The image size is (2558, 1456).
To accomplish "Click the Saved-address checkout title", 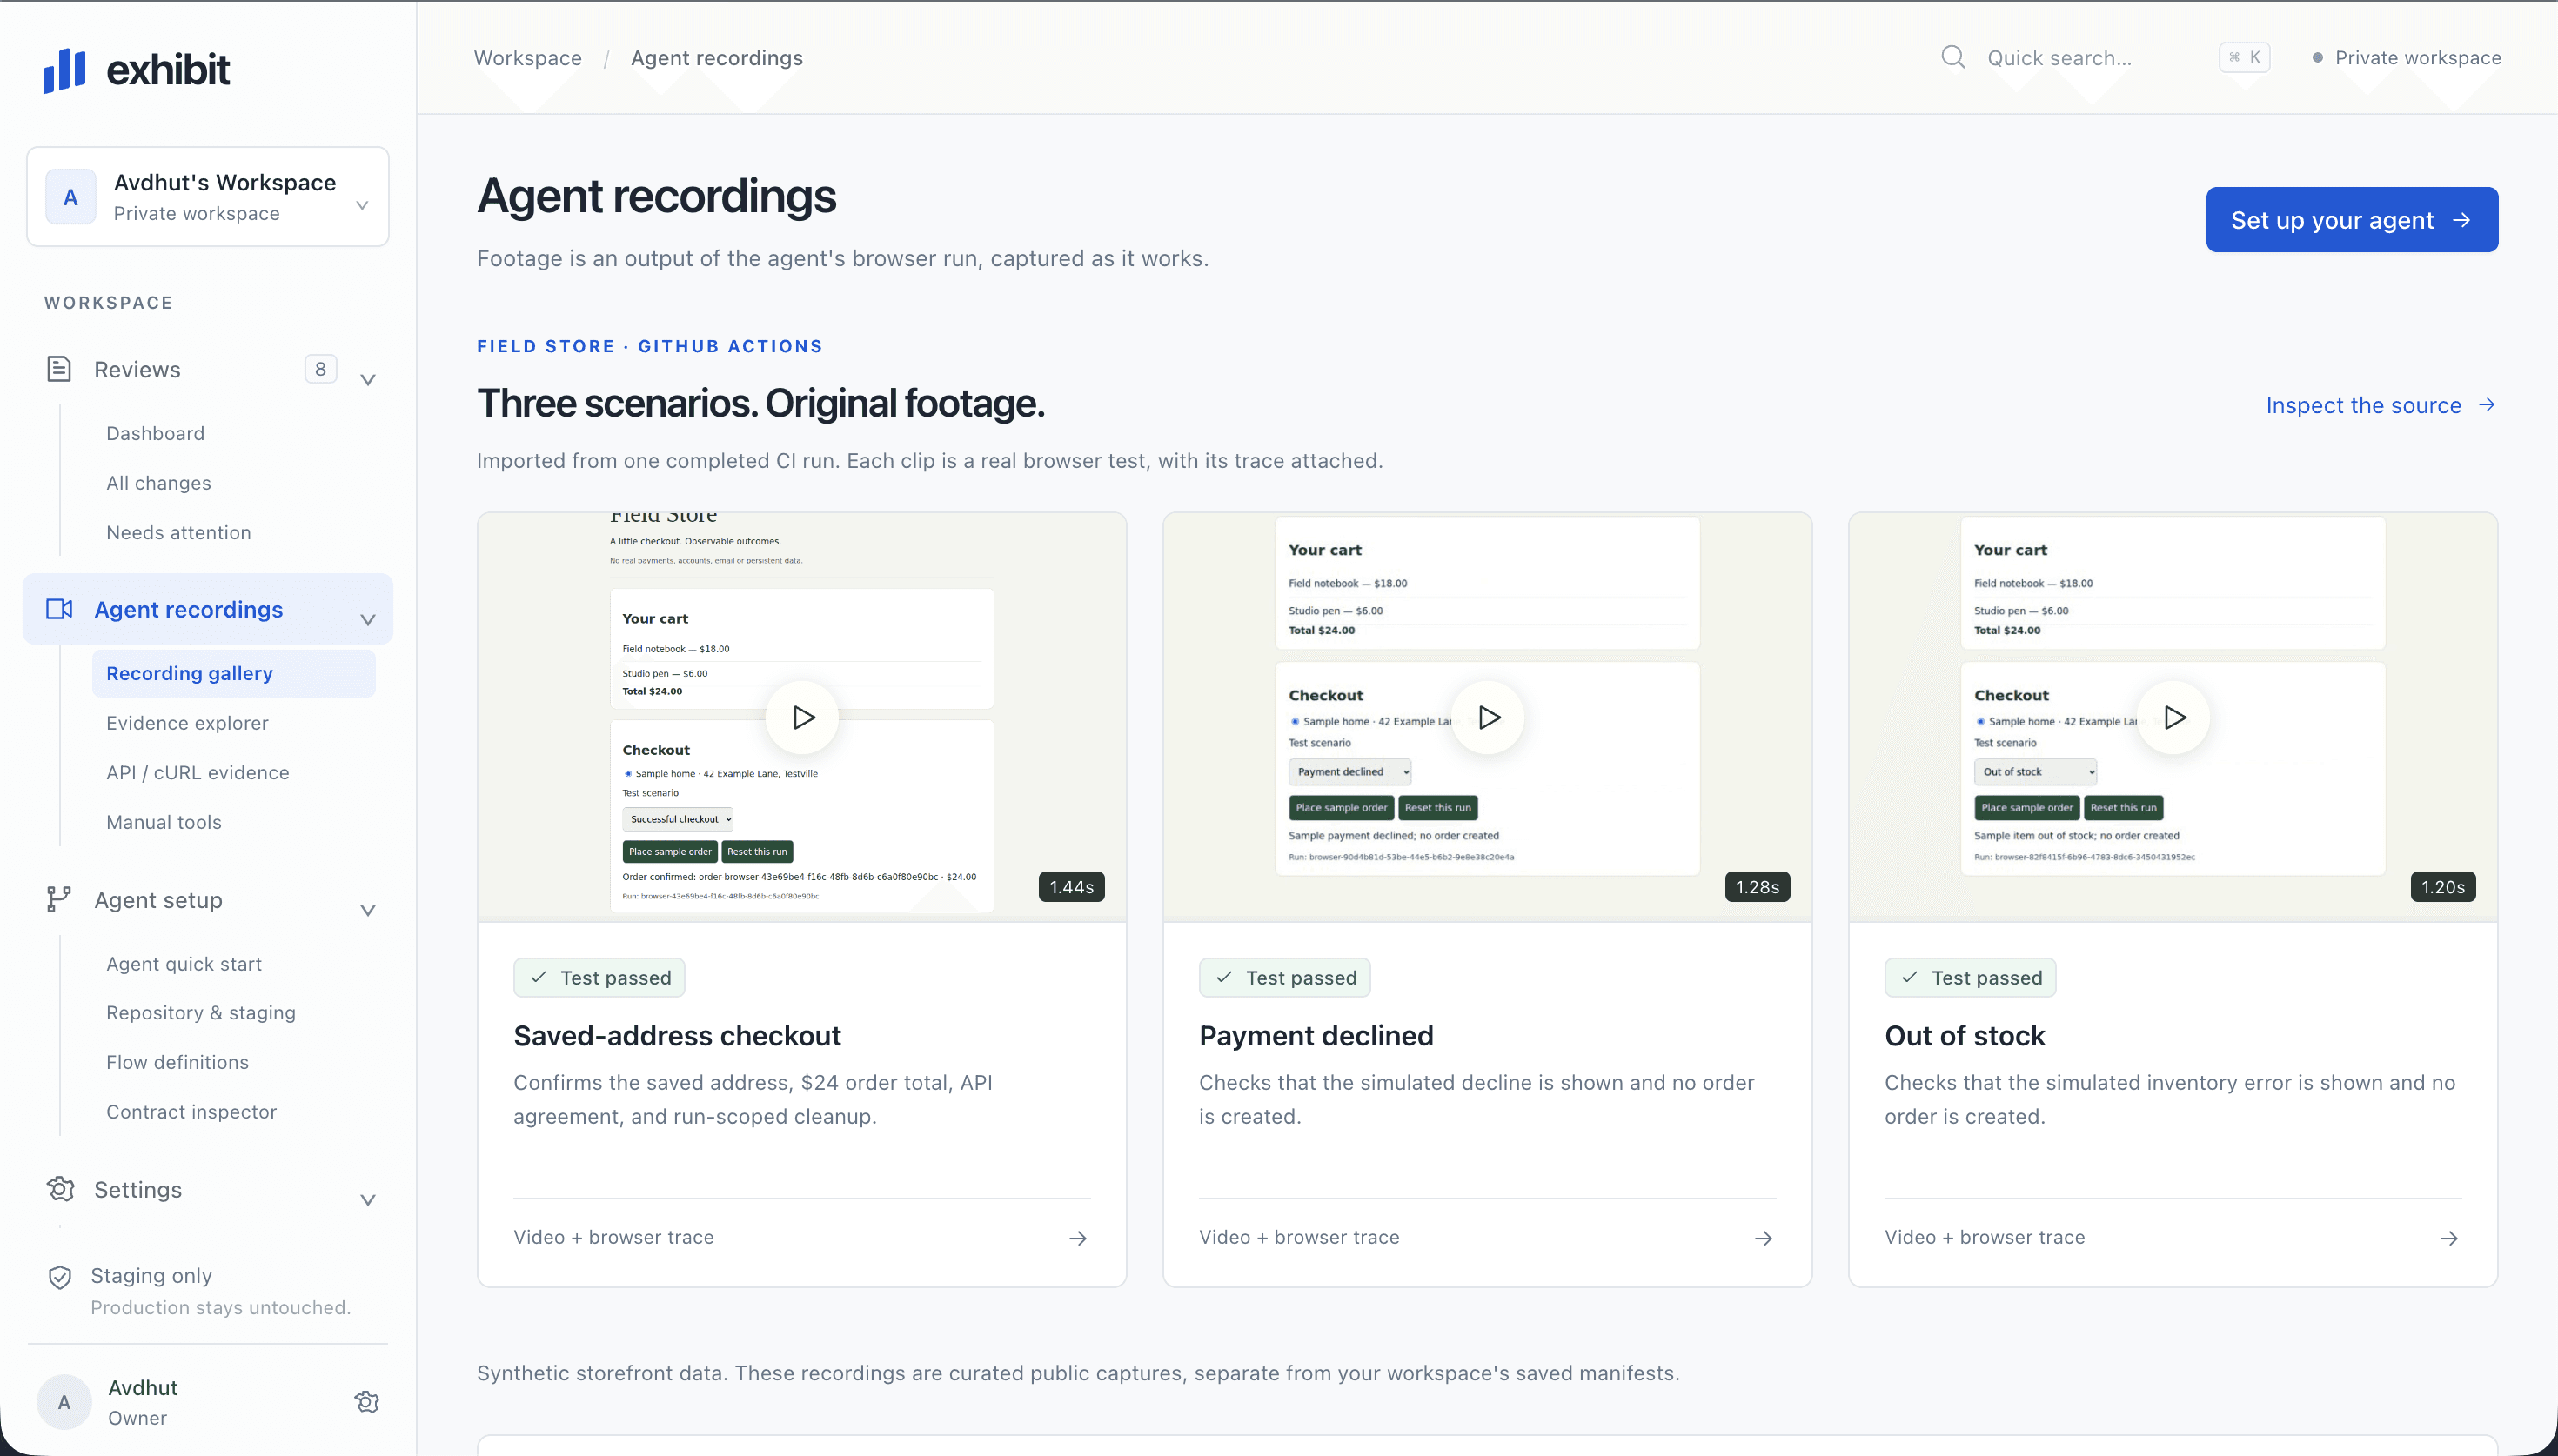I will coord(677,1036).
